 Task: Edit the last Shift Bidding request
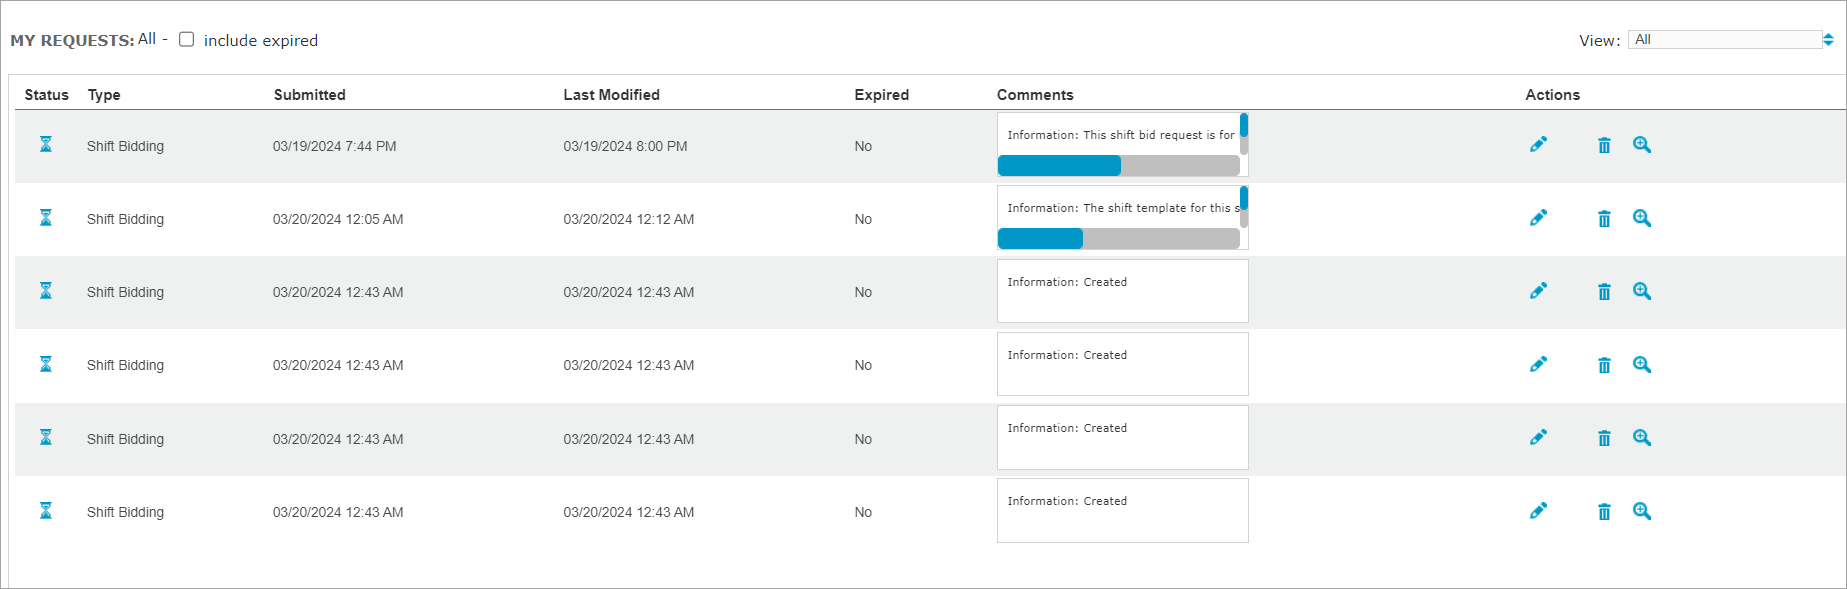click(x=1538, y=511)
